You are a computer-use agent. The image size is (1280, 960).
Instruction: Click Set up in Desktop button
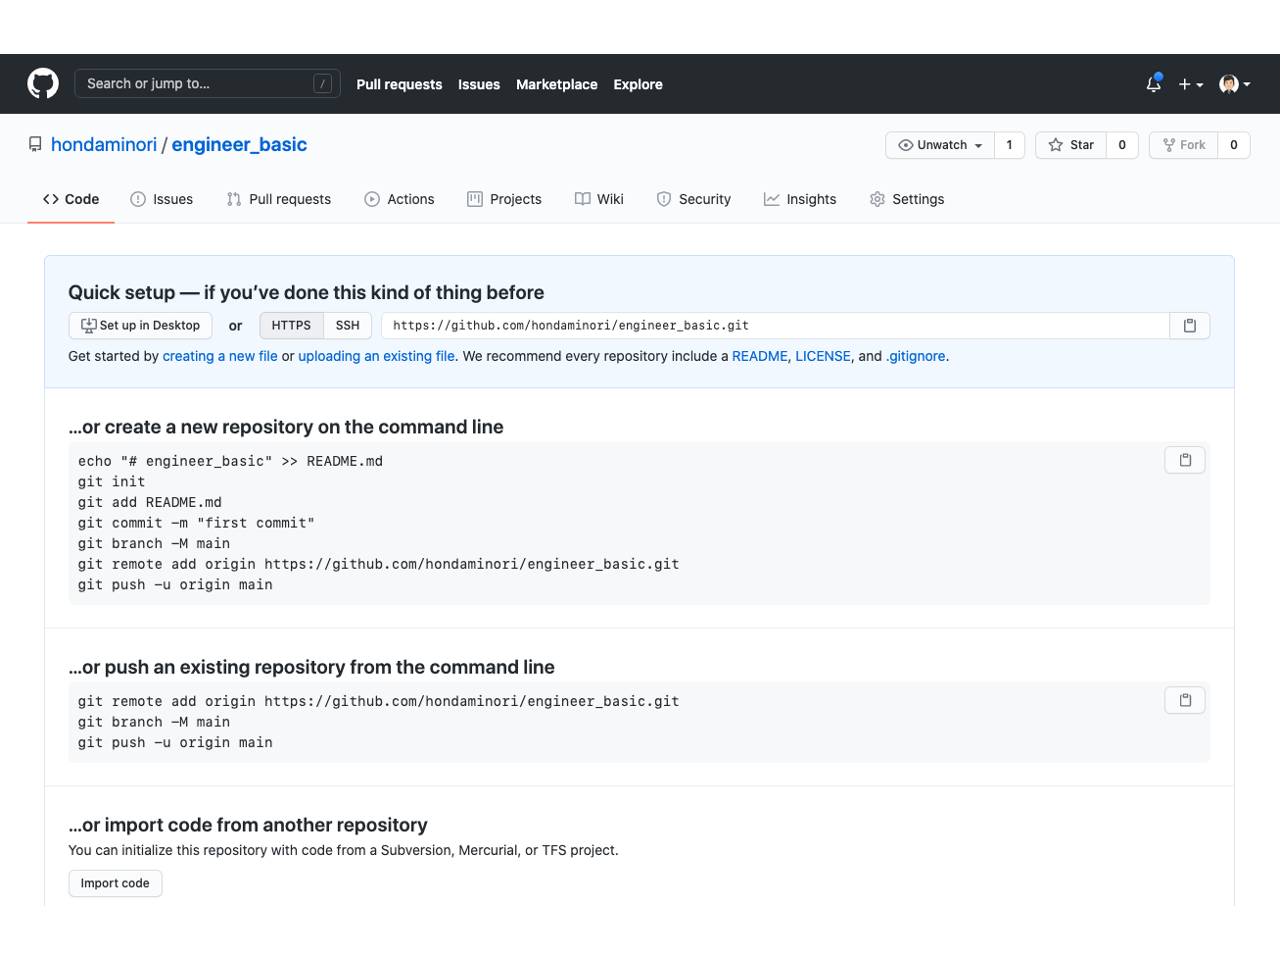(141, 326)
